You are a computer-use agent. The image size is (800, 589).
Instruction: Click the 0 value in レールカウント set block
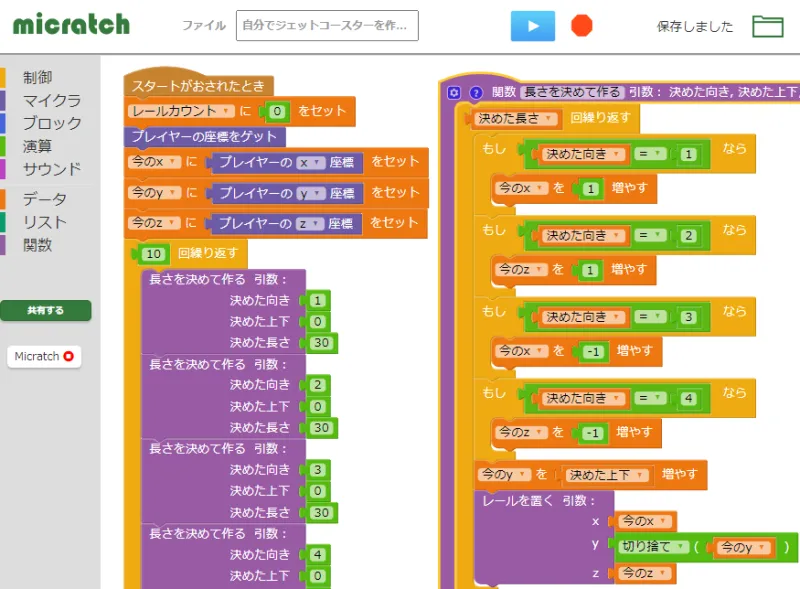coord(277,112)
